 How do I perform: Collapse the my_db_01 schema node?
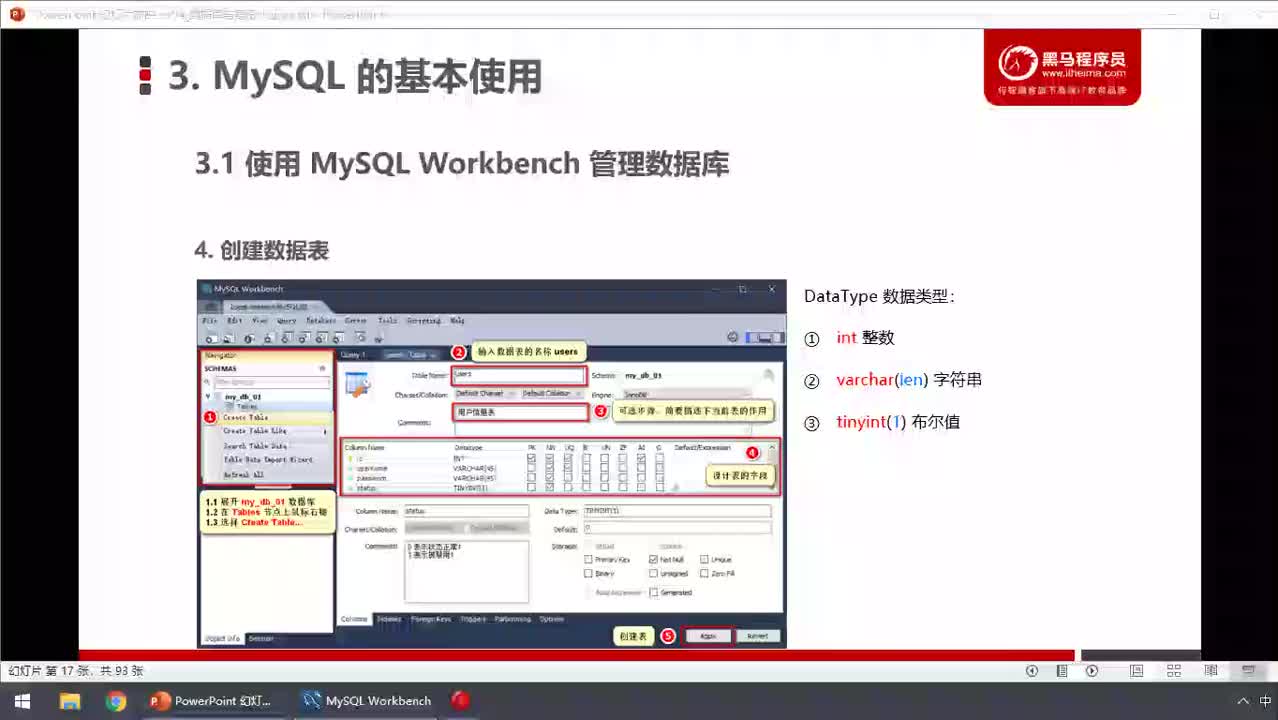click(x=209, y=397)
